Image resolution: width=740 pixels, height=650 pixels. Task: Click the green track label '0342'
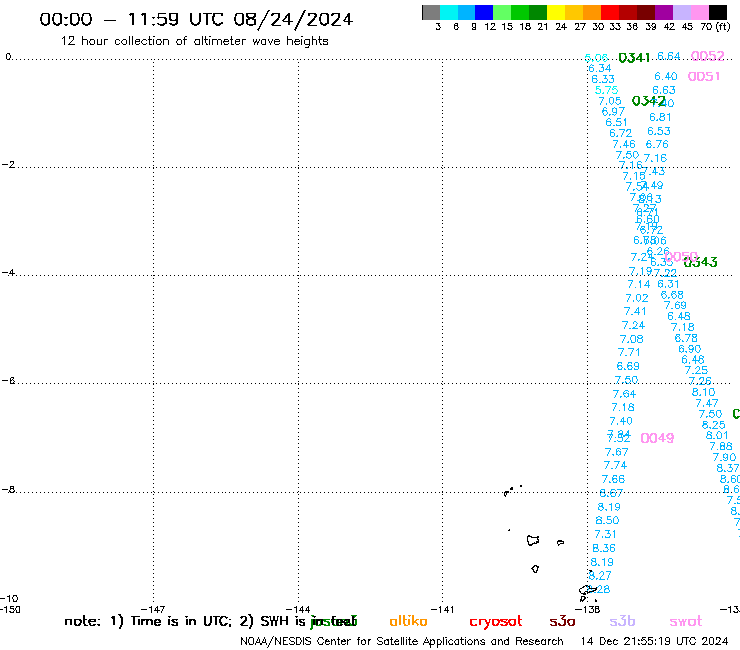[648, 101]
